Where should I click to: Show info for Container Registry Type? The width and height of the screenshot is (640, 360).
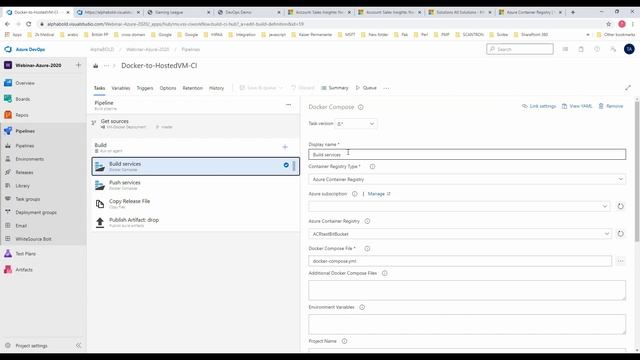[x=372, y=167]
